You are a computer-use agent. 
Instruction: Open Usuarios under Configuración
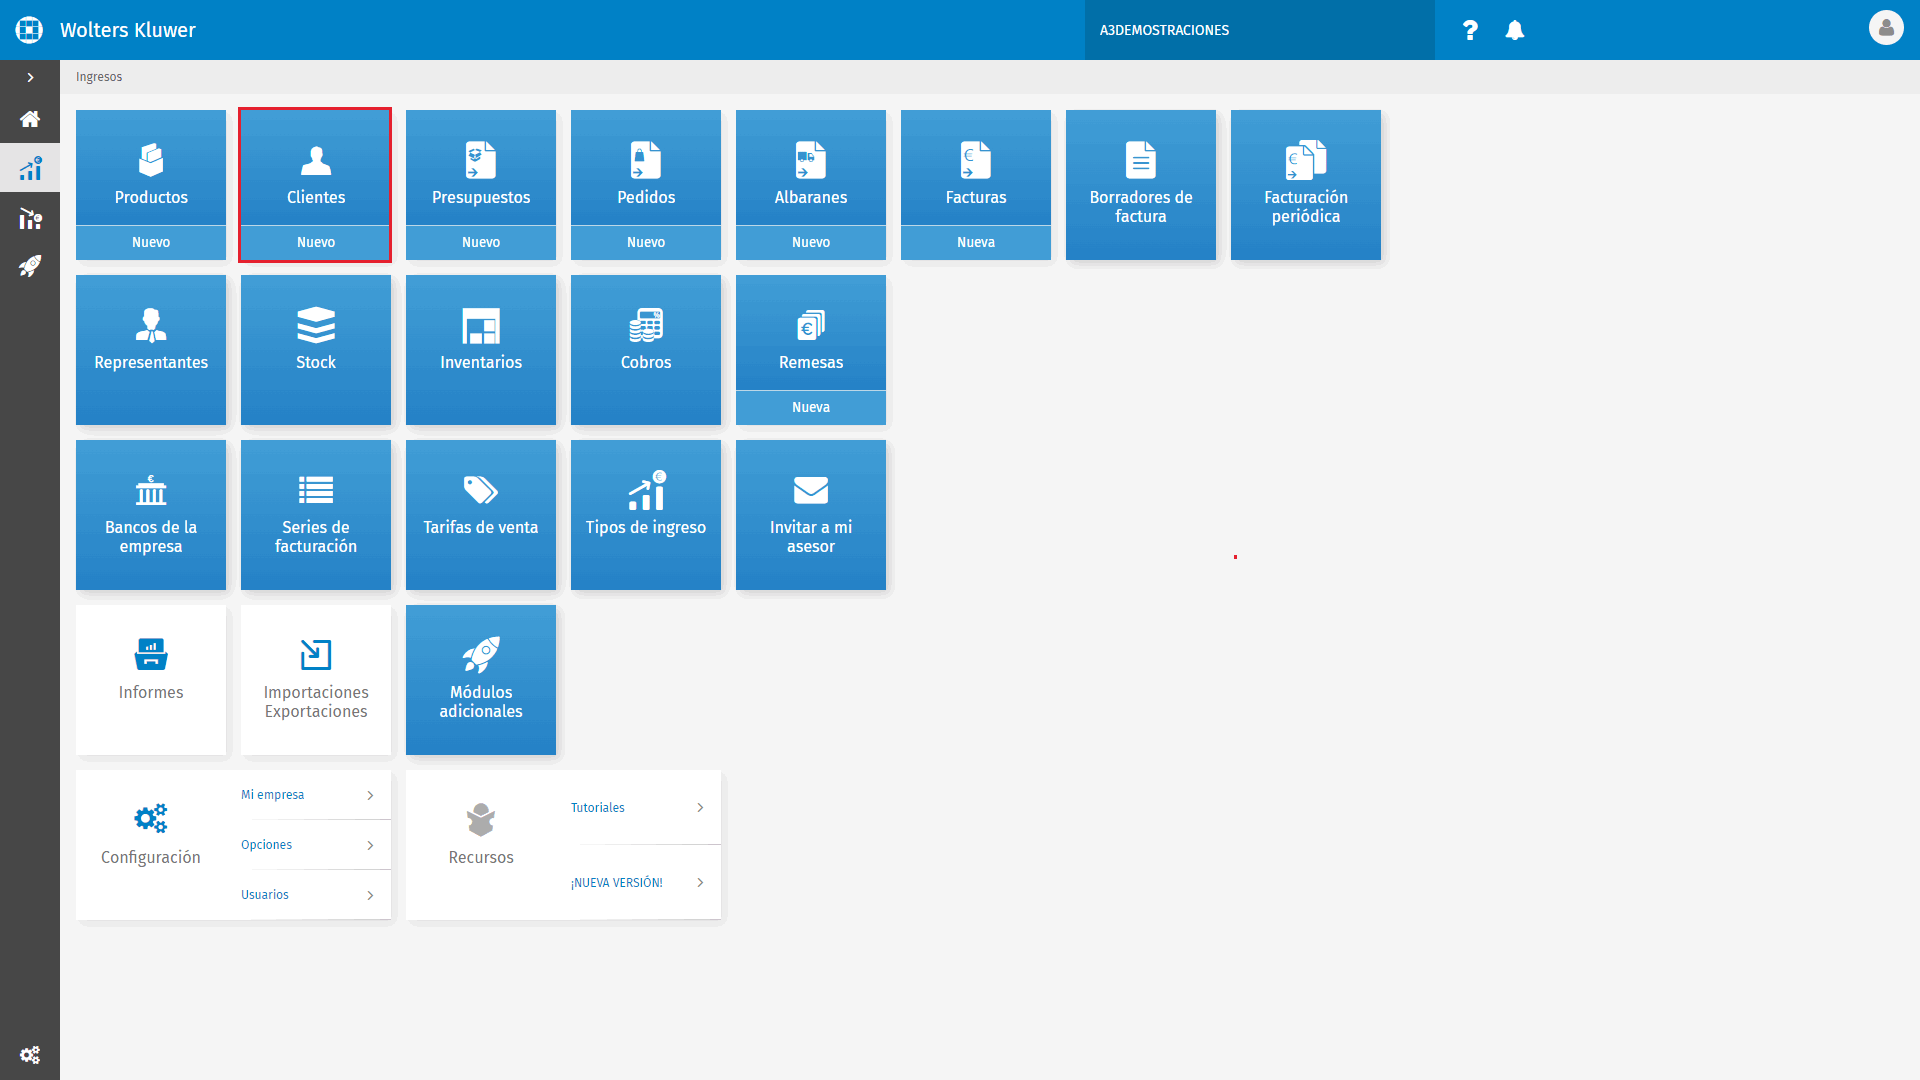click(308, 895)
